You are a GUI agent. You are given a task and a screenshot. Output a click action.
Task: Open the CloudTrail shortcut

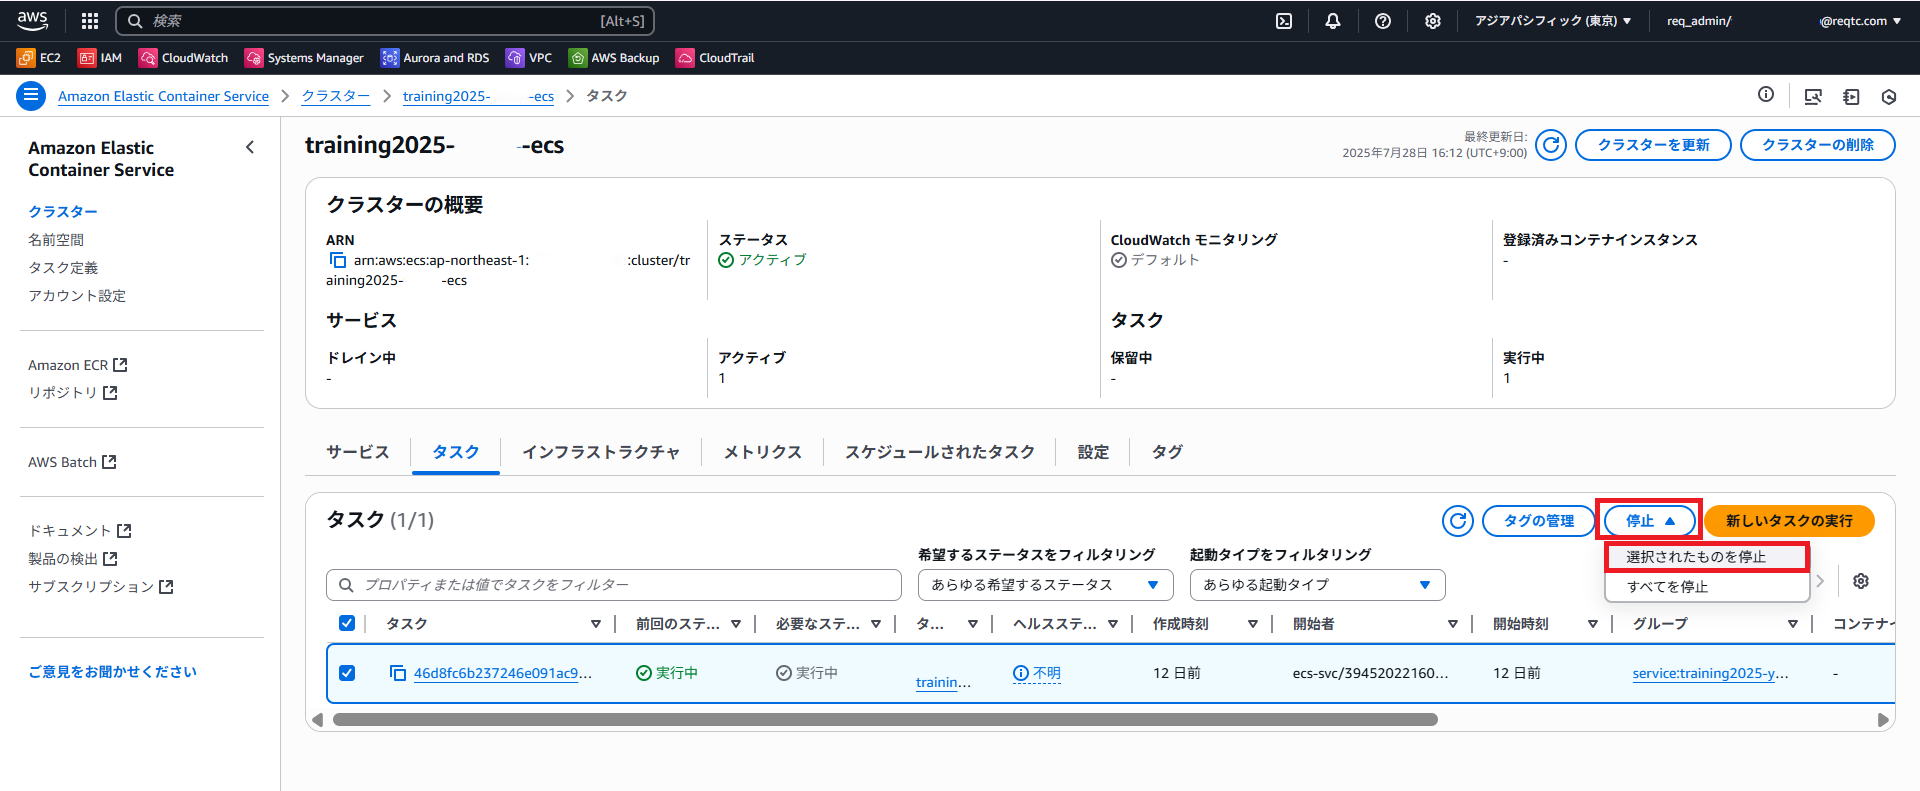[715, 58]
